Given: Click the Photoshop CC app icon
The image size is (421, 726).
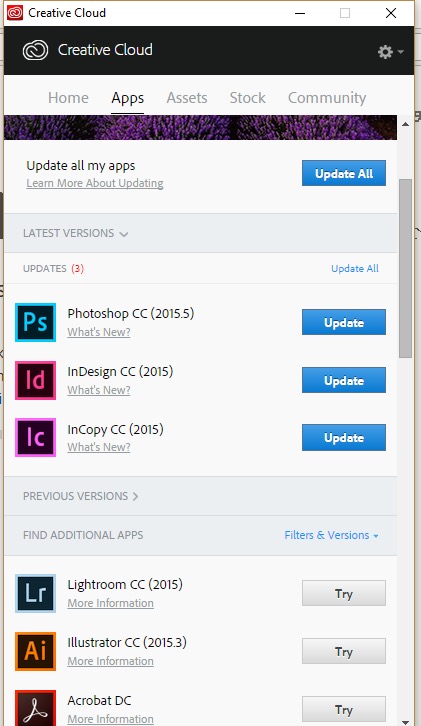Looking at the screenshot, I should [x=35, y=322].
